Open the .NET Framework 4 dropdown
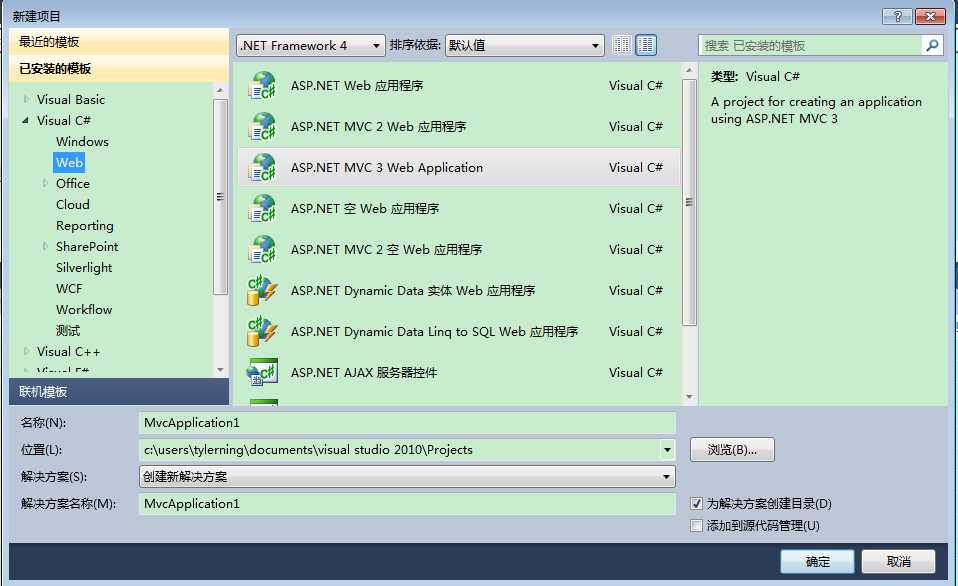This screenshot has height=586, width=958. pos(311,45)
